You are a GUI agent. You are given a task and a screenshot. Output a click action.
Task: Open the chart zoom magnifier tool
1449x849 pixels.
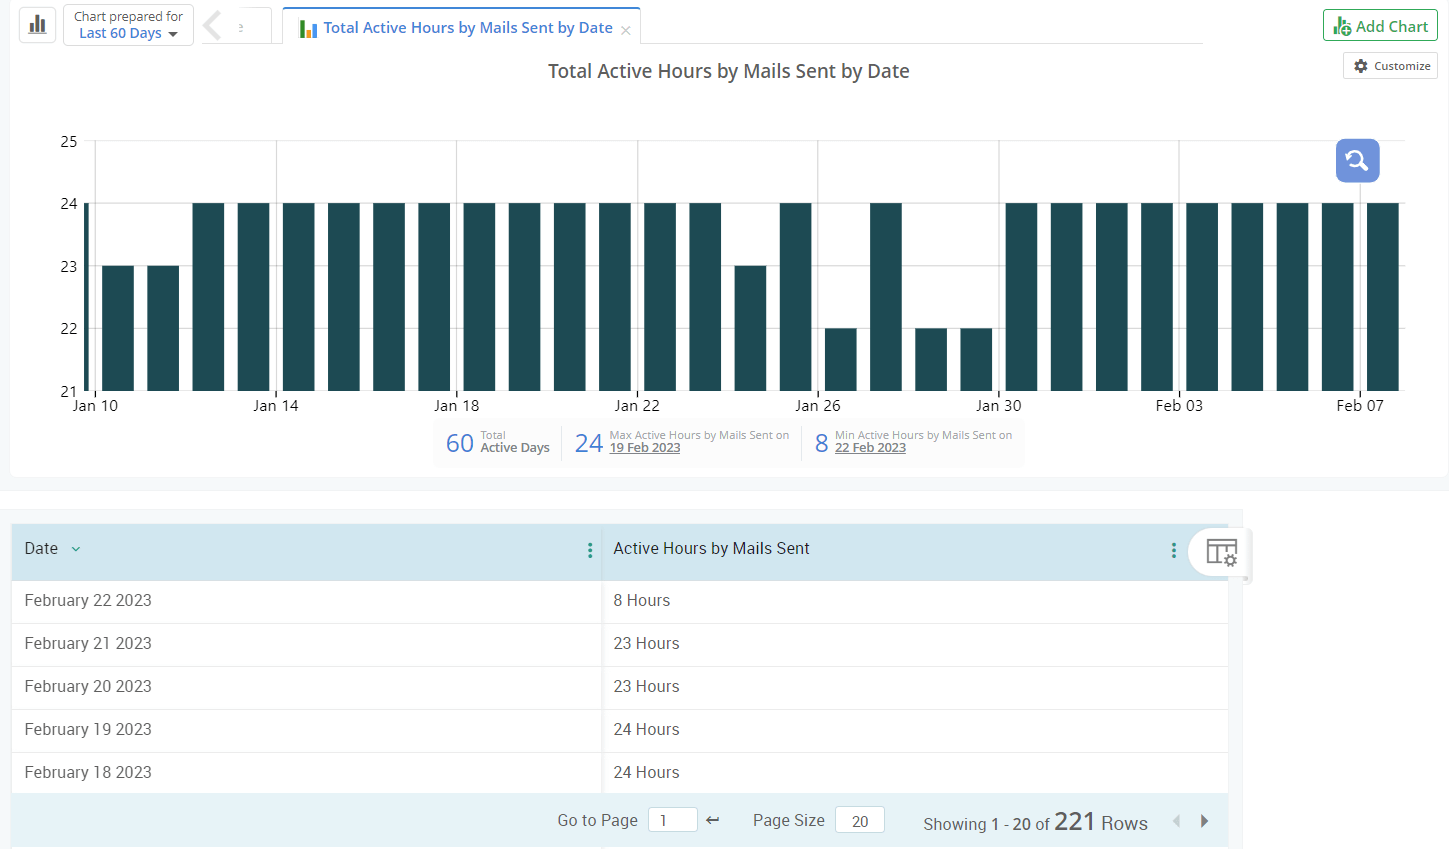point(1357,160)
